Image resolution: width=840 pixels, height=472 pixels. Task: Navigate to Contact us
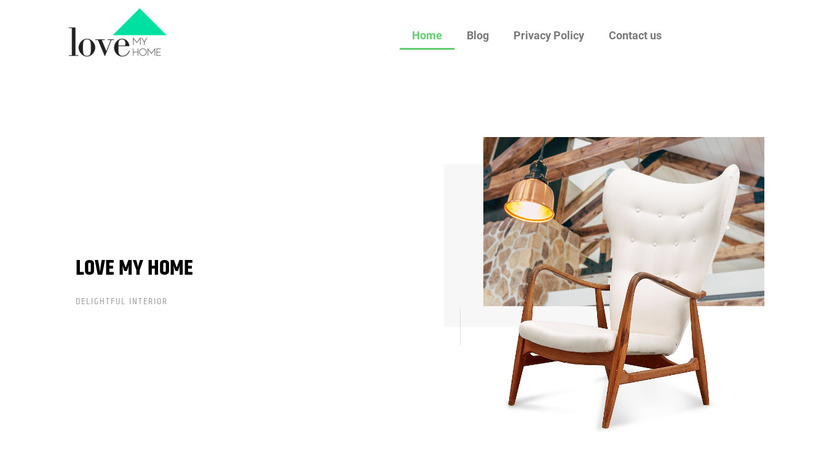pos(635,35)
